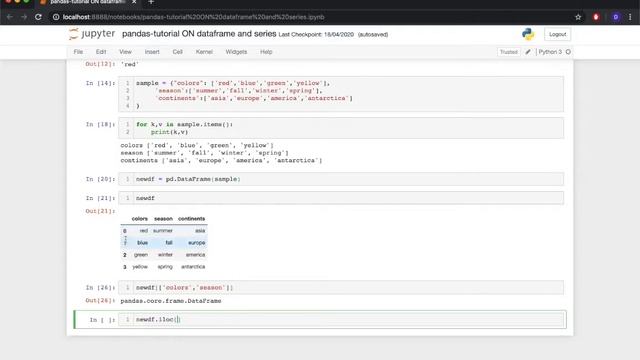Click the 'green' table cell
The width and height of the screenshot is (640, 360).
tap(141, 255)
